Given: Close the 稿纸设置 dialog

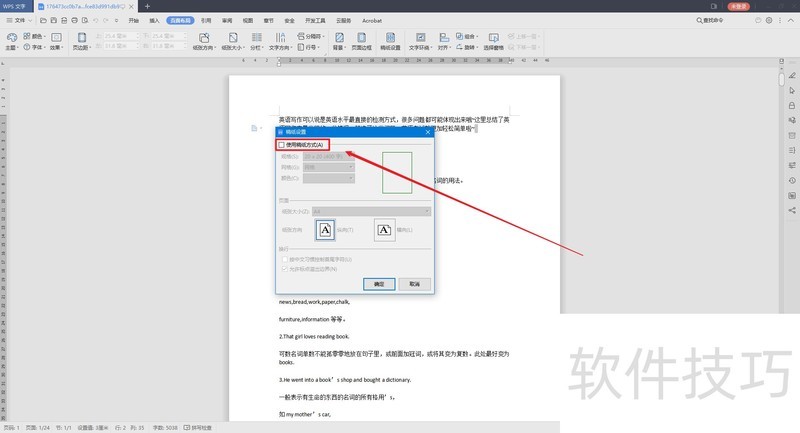Looking at the screenshot, I should 428,132.
